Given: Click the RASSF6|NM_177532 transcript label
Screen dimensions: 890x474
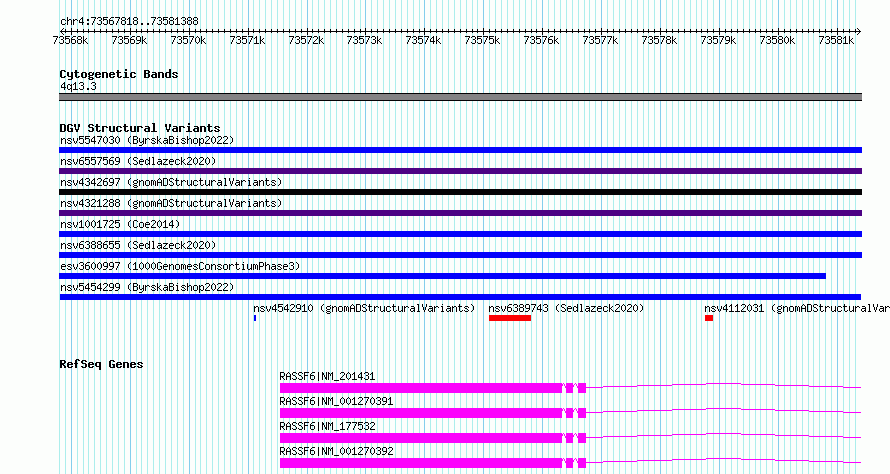Looking at the screenshot, I should click(x=327, y=426).
